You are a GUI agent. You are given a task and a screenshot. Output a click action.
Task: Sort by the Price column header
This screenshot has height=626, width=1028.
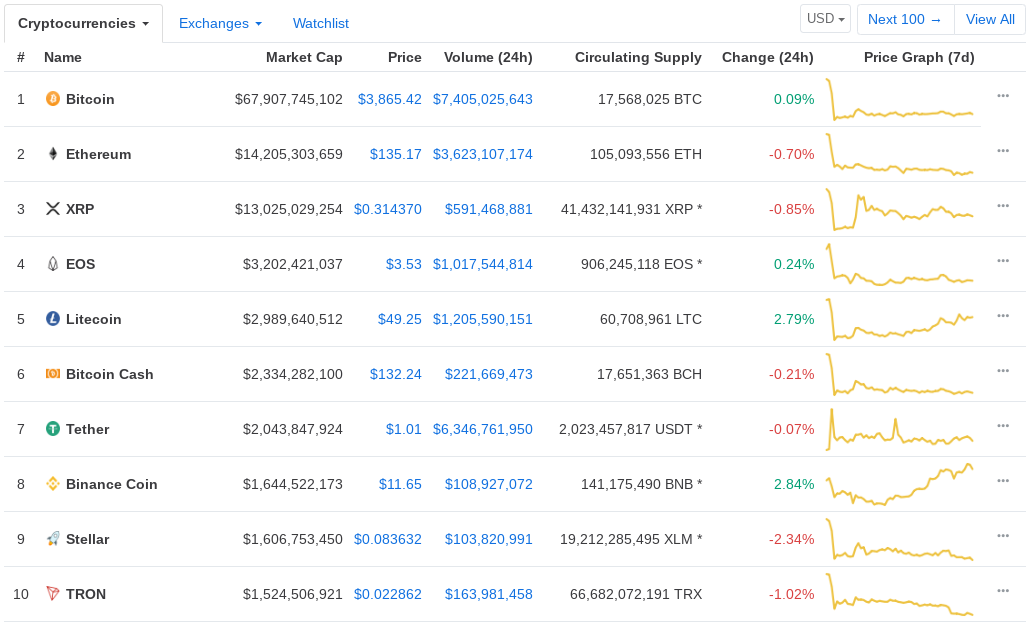click(405, 58)
